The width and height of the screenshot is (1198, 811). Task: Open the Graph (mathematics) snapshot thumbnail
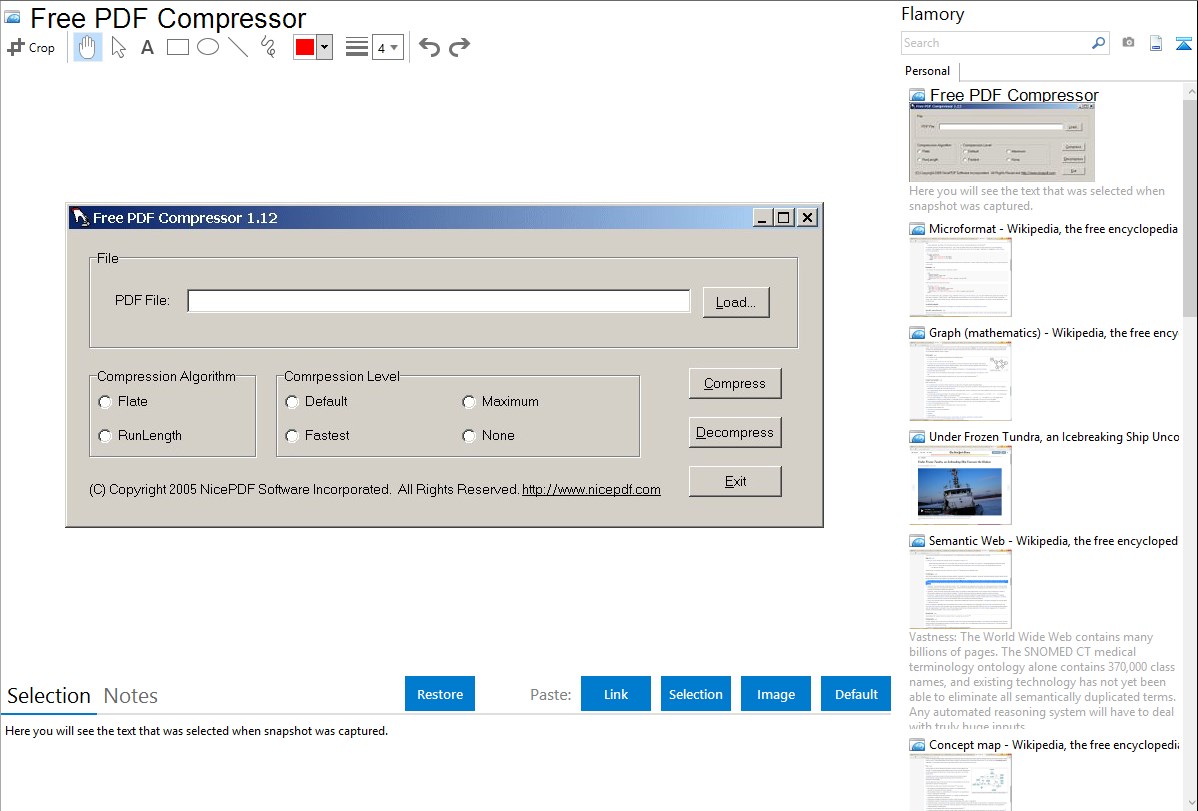coord(960,381)
